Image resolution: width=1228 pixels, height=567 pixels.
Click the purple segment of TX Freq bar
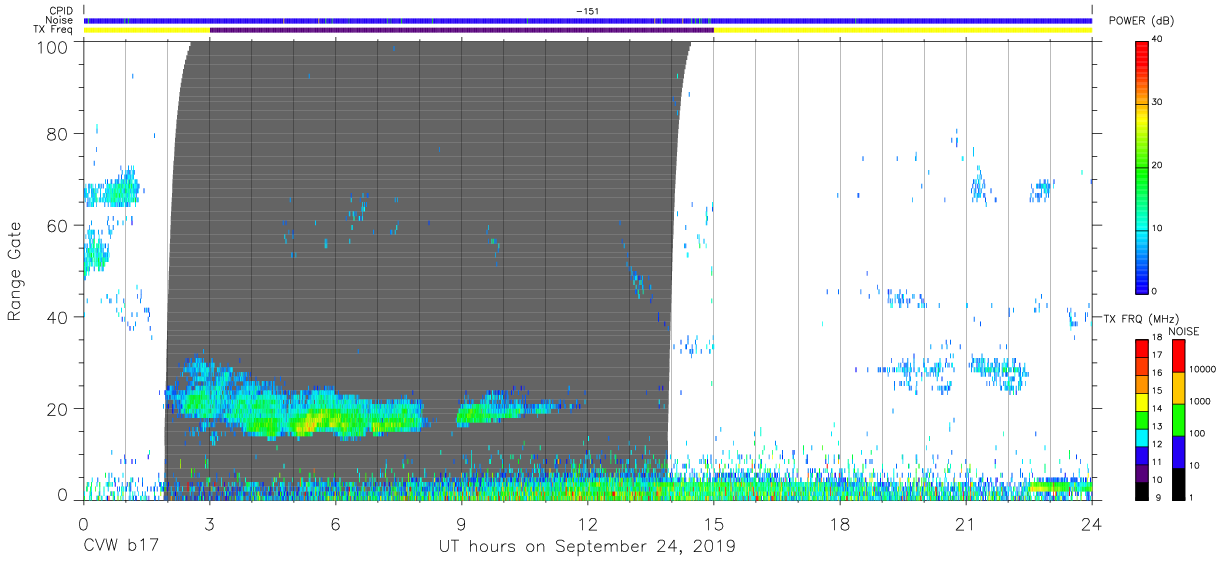tap(461, 30)
